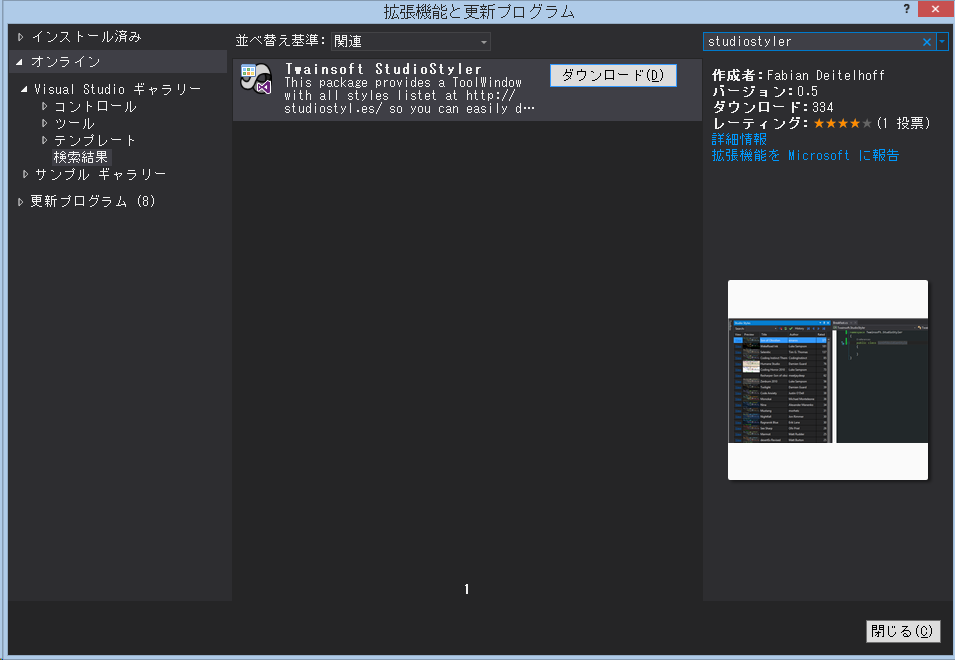Select the 検索結果 tree item
The height and width of the screenshot is (660, 955).
80,157
